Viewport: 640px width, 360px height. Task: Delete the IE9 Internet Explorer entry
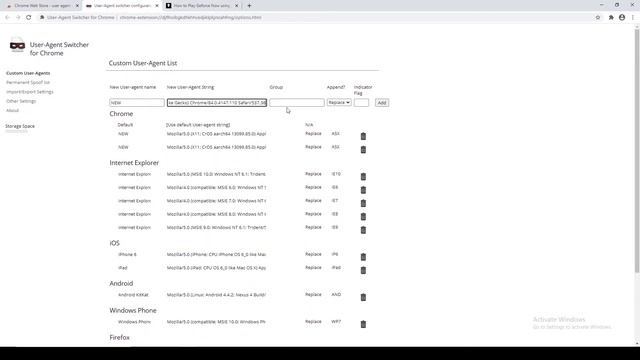pyautogui.click(x=363, y=230)
